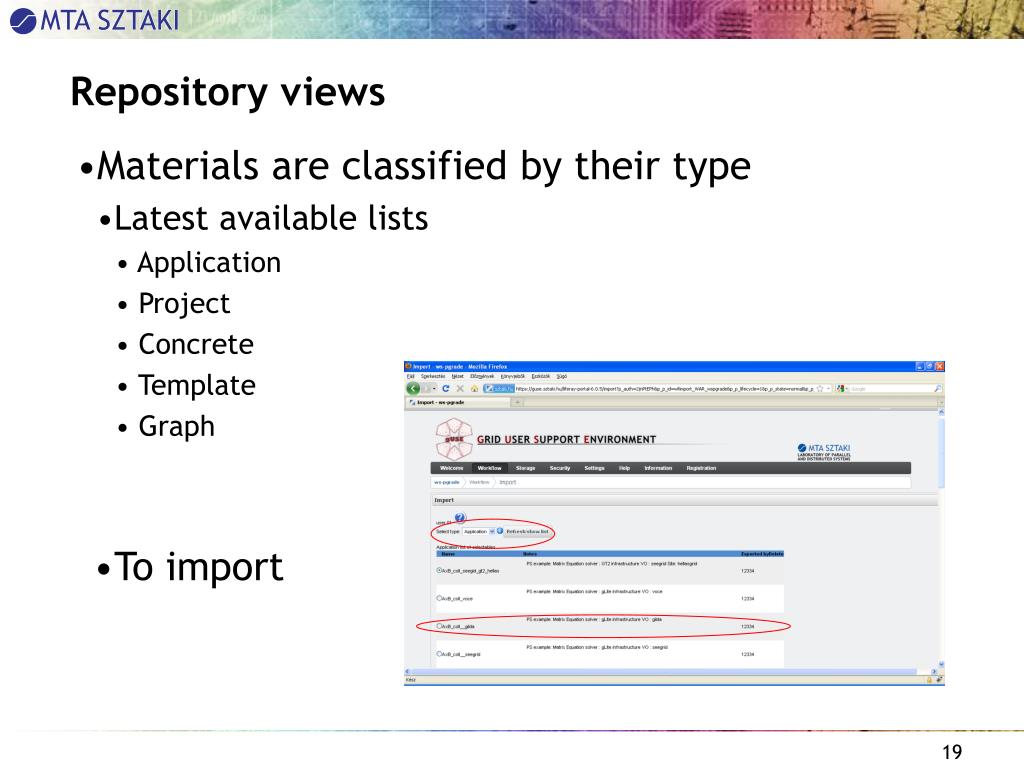
Task: Select AxB_coll__seegrid radio button
Action: [x=439, y=654]
